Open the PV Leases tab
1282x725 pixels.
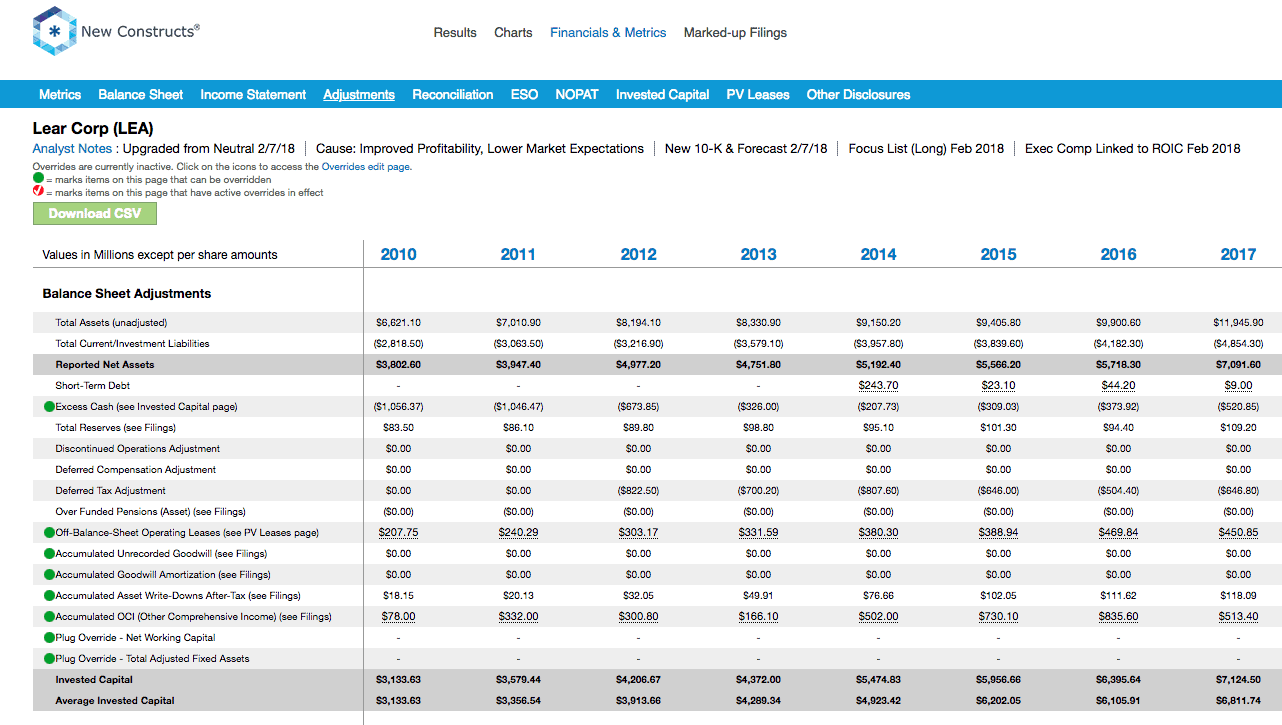[x=758, y=95]
